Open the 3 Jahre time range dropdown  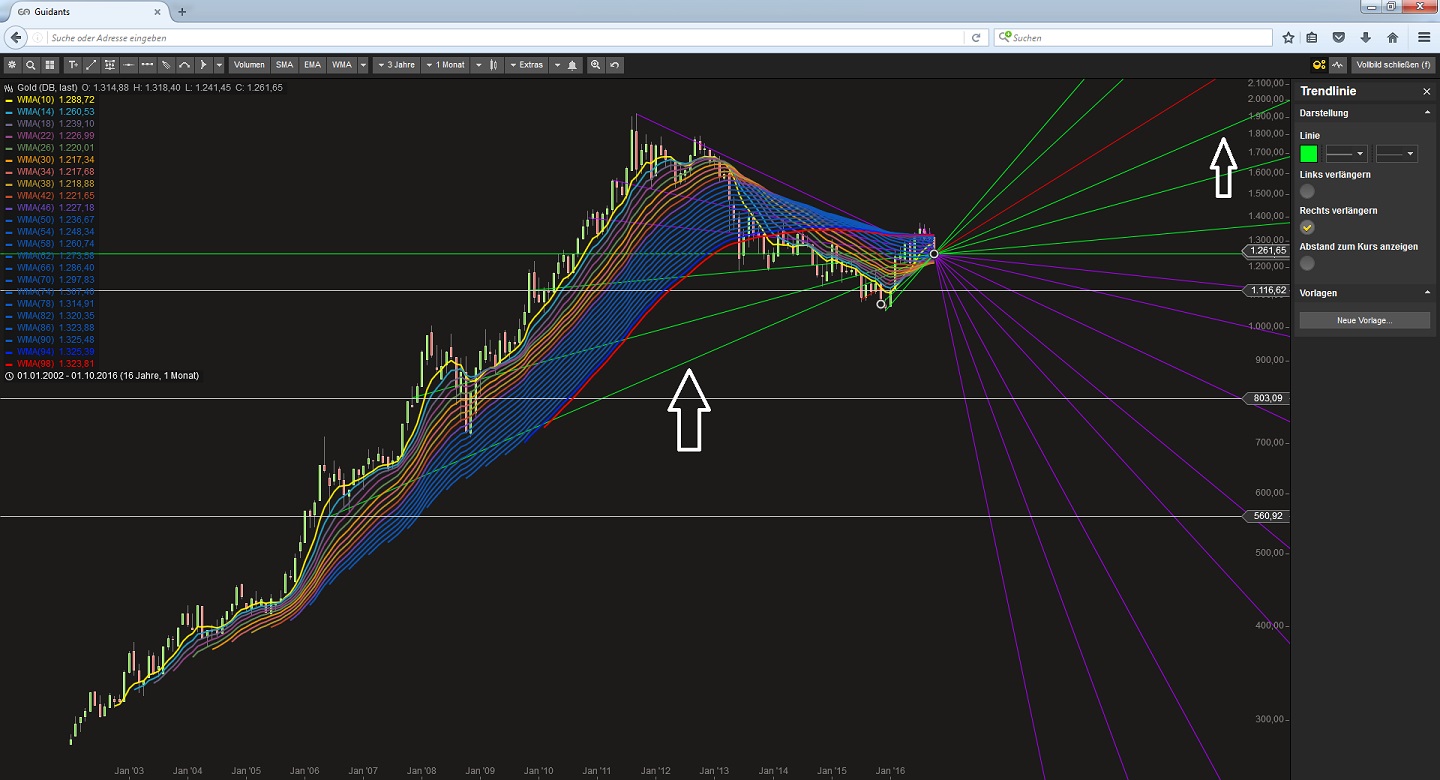(396, 65)
